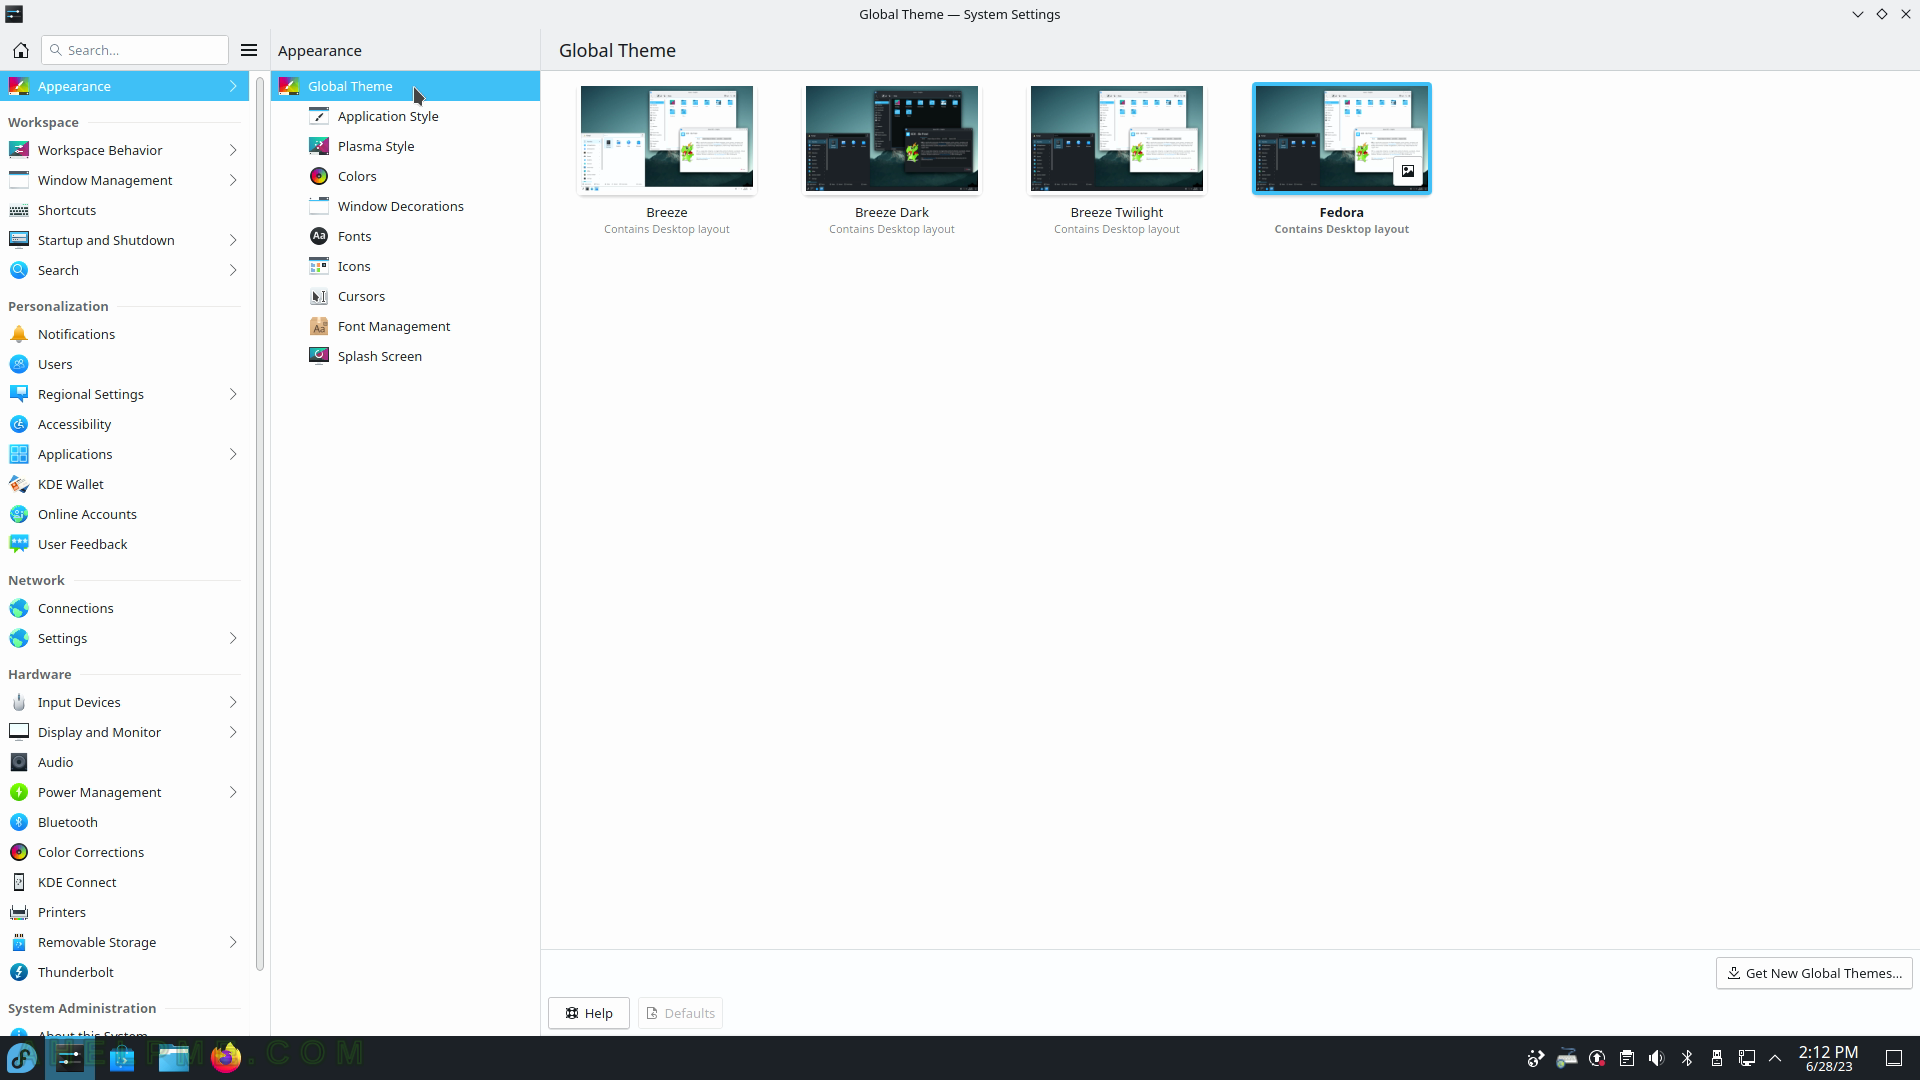Click the Icons grid icon
Screen dimensions: 1920x1080
coord(319,266)
